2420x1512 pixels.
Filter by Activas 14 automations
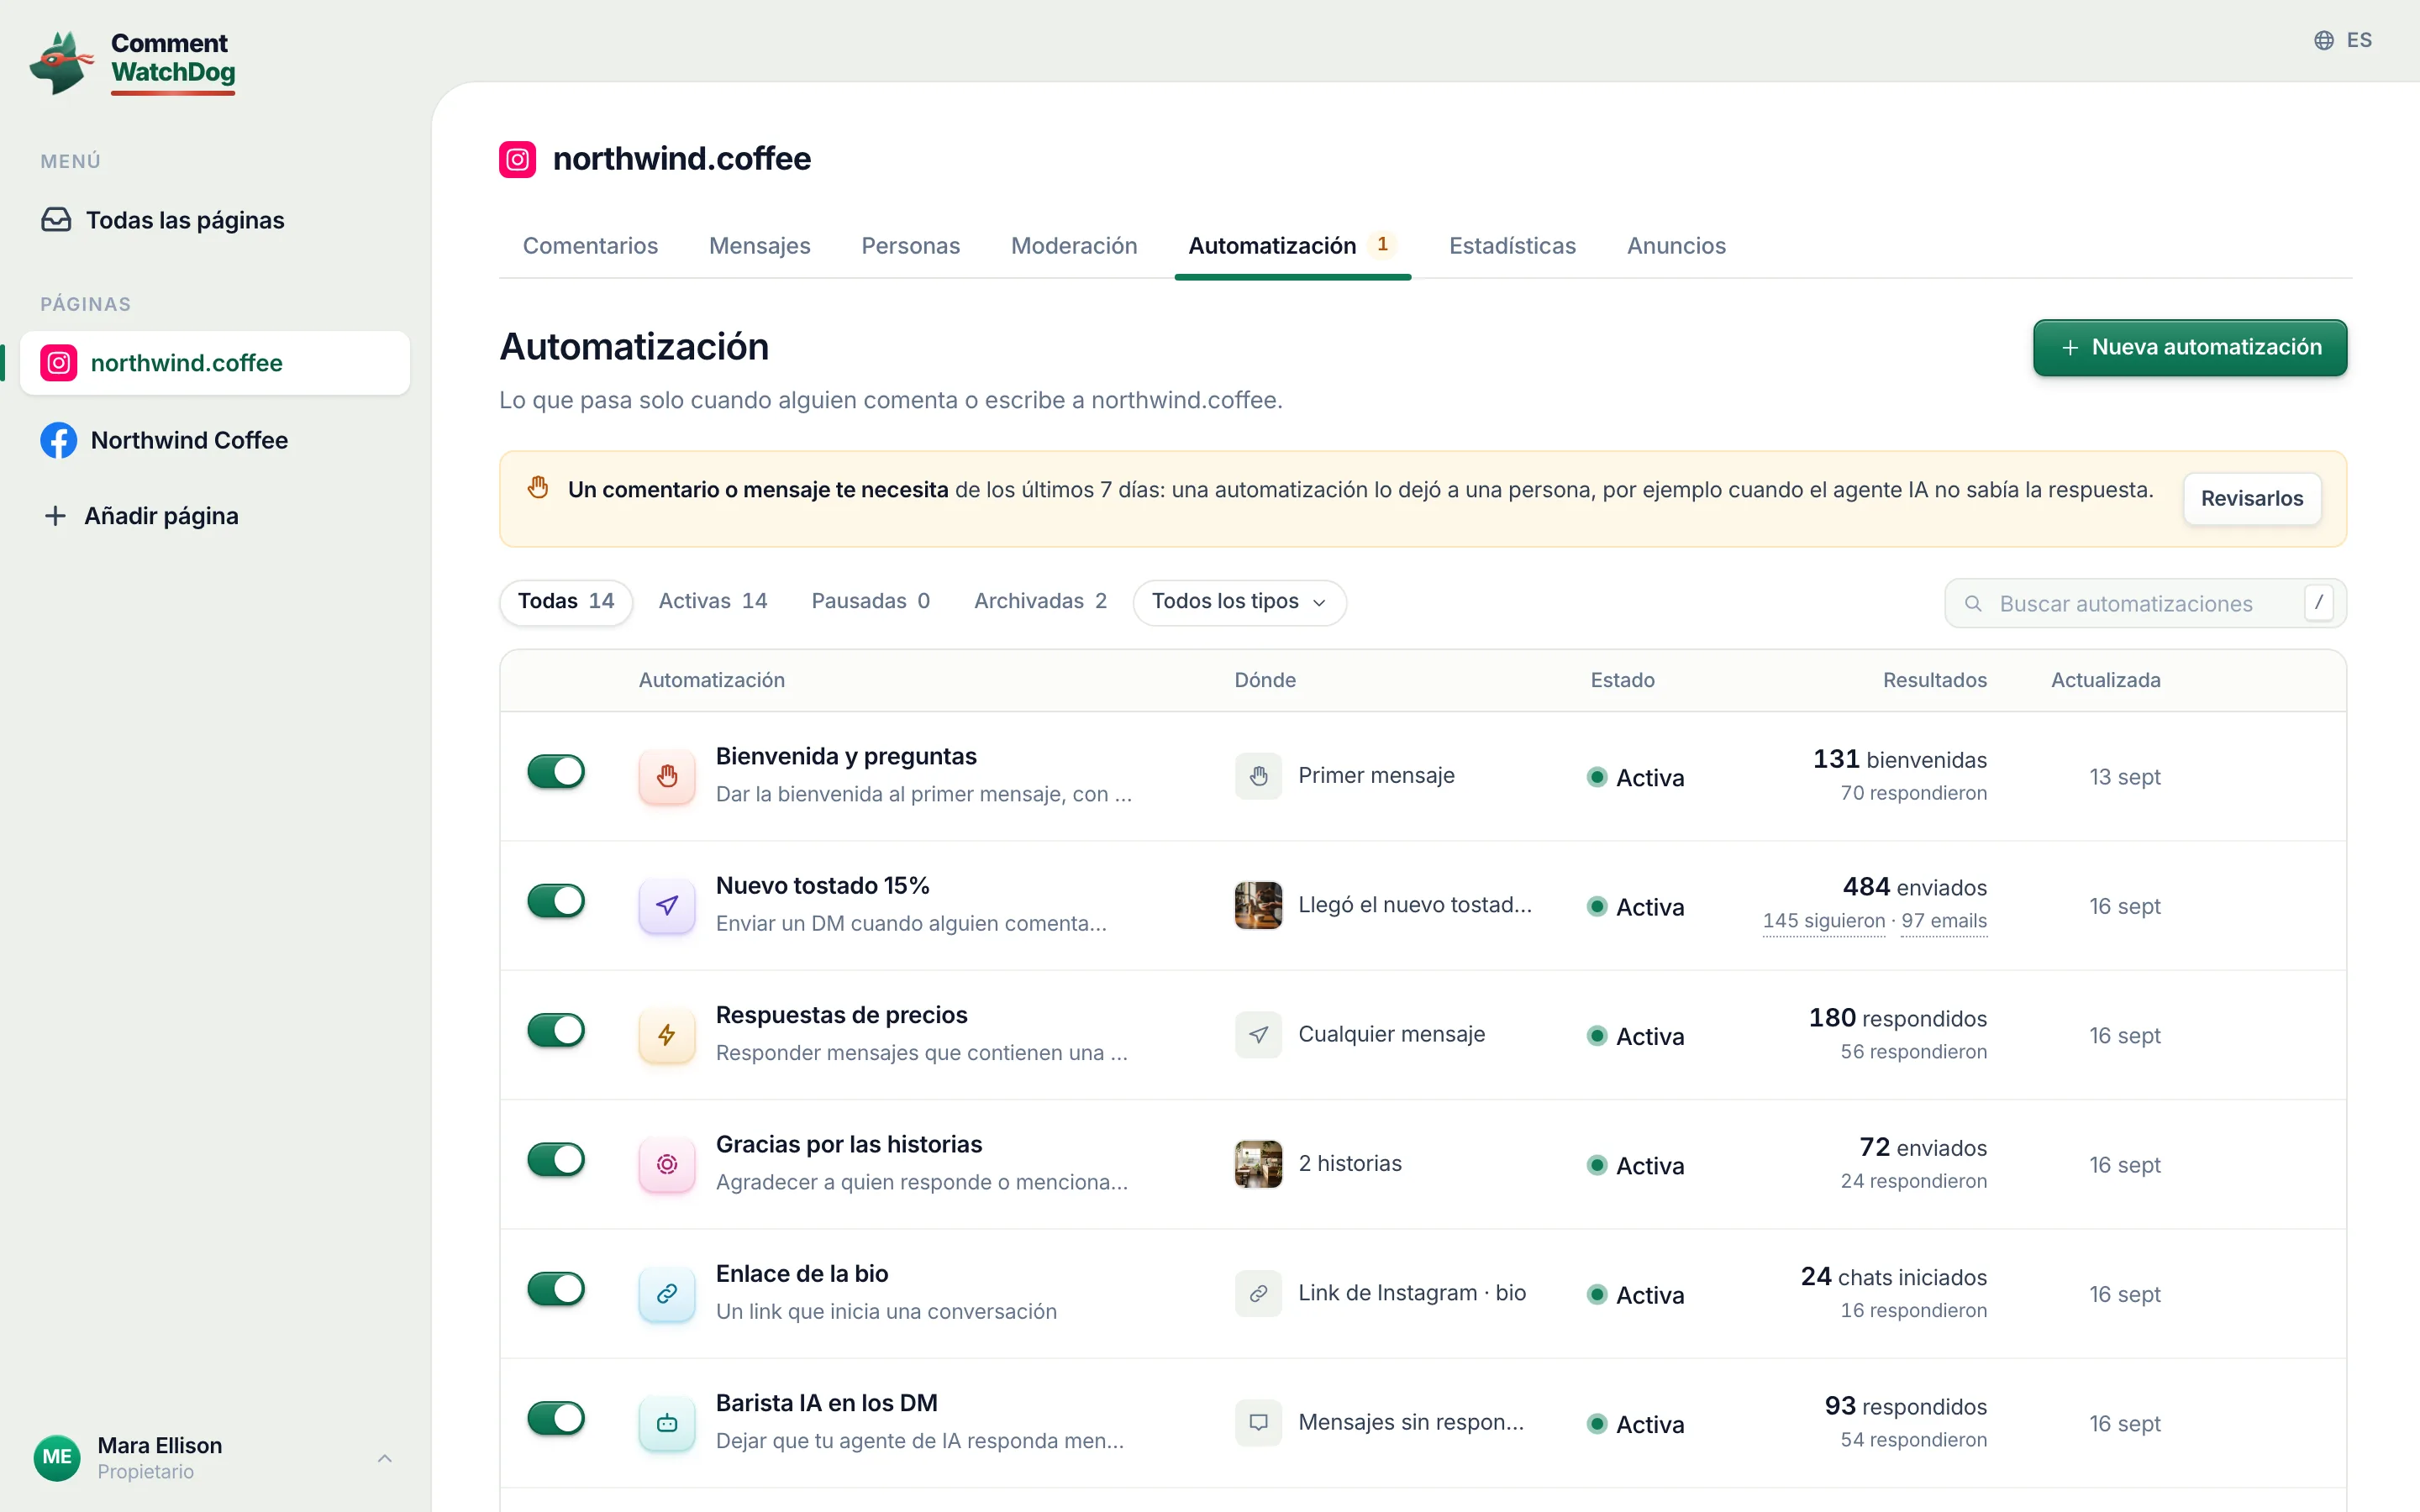(712, 601)
